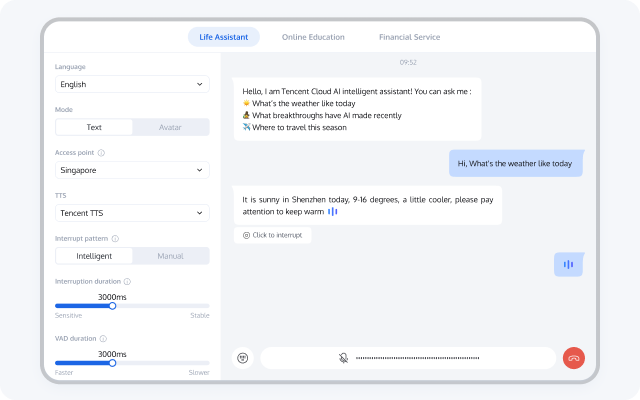This screenshot has width=640, height=400.
Task: Select Text mode option
Action: coord(94,127)
